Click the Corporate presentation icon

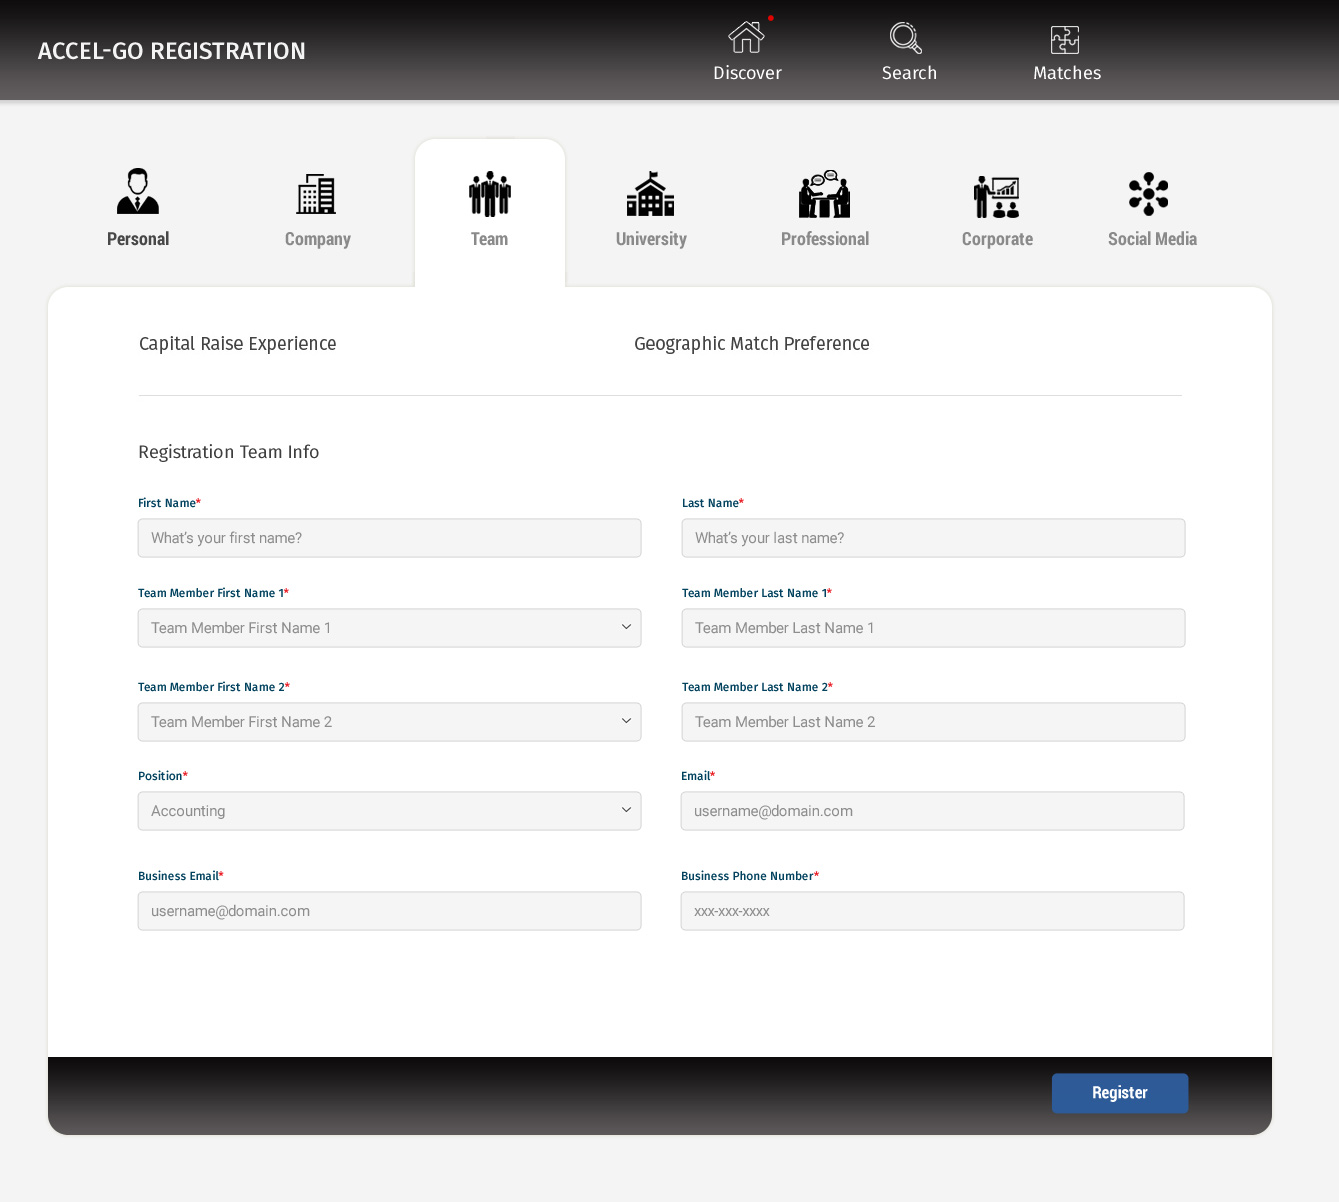tap(996, 196)
